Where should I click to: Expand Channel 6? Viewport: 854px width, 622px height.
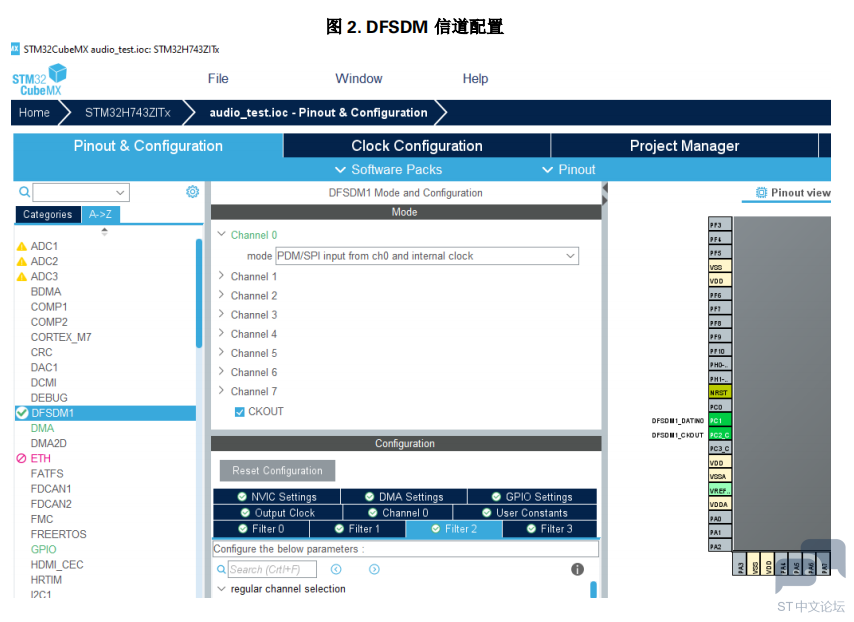[221, 371]
